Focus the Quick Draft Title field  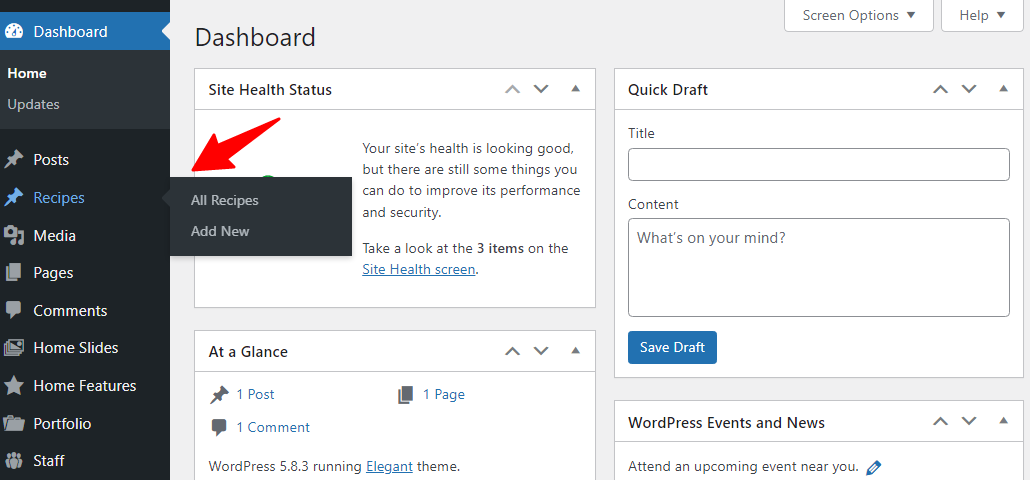point(818,164)
